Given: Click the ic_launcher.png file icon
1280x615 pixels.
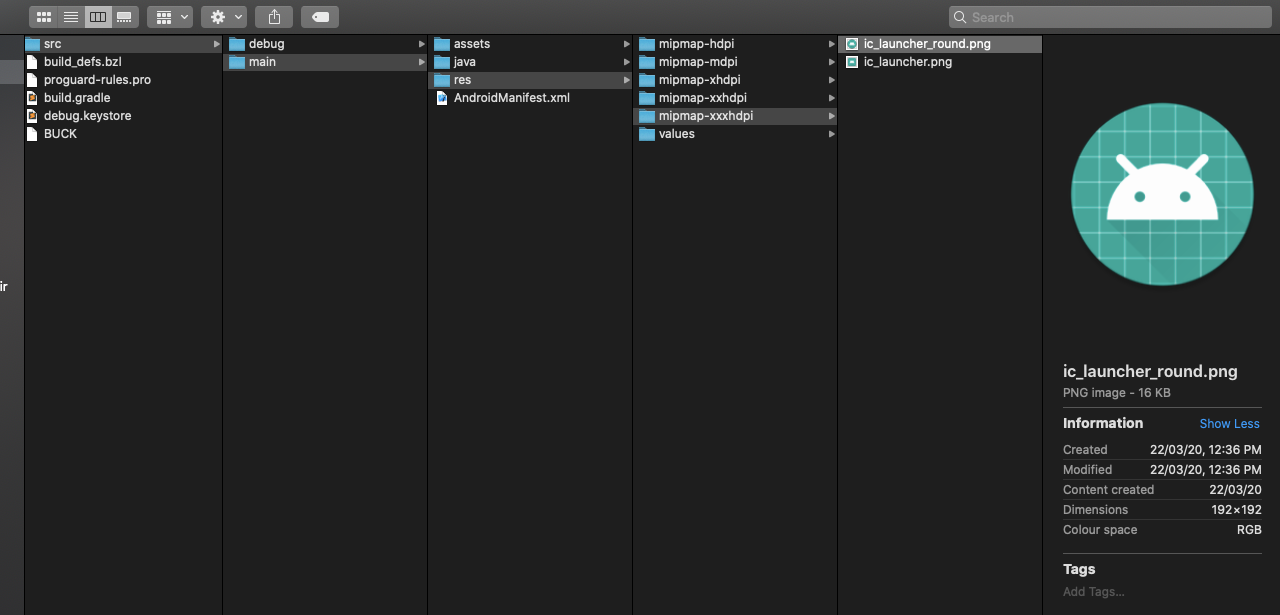Looking at the screenshot, I should point(852,62).
